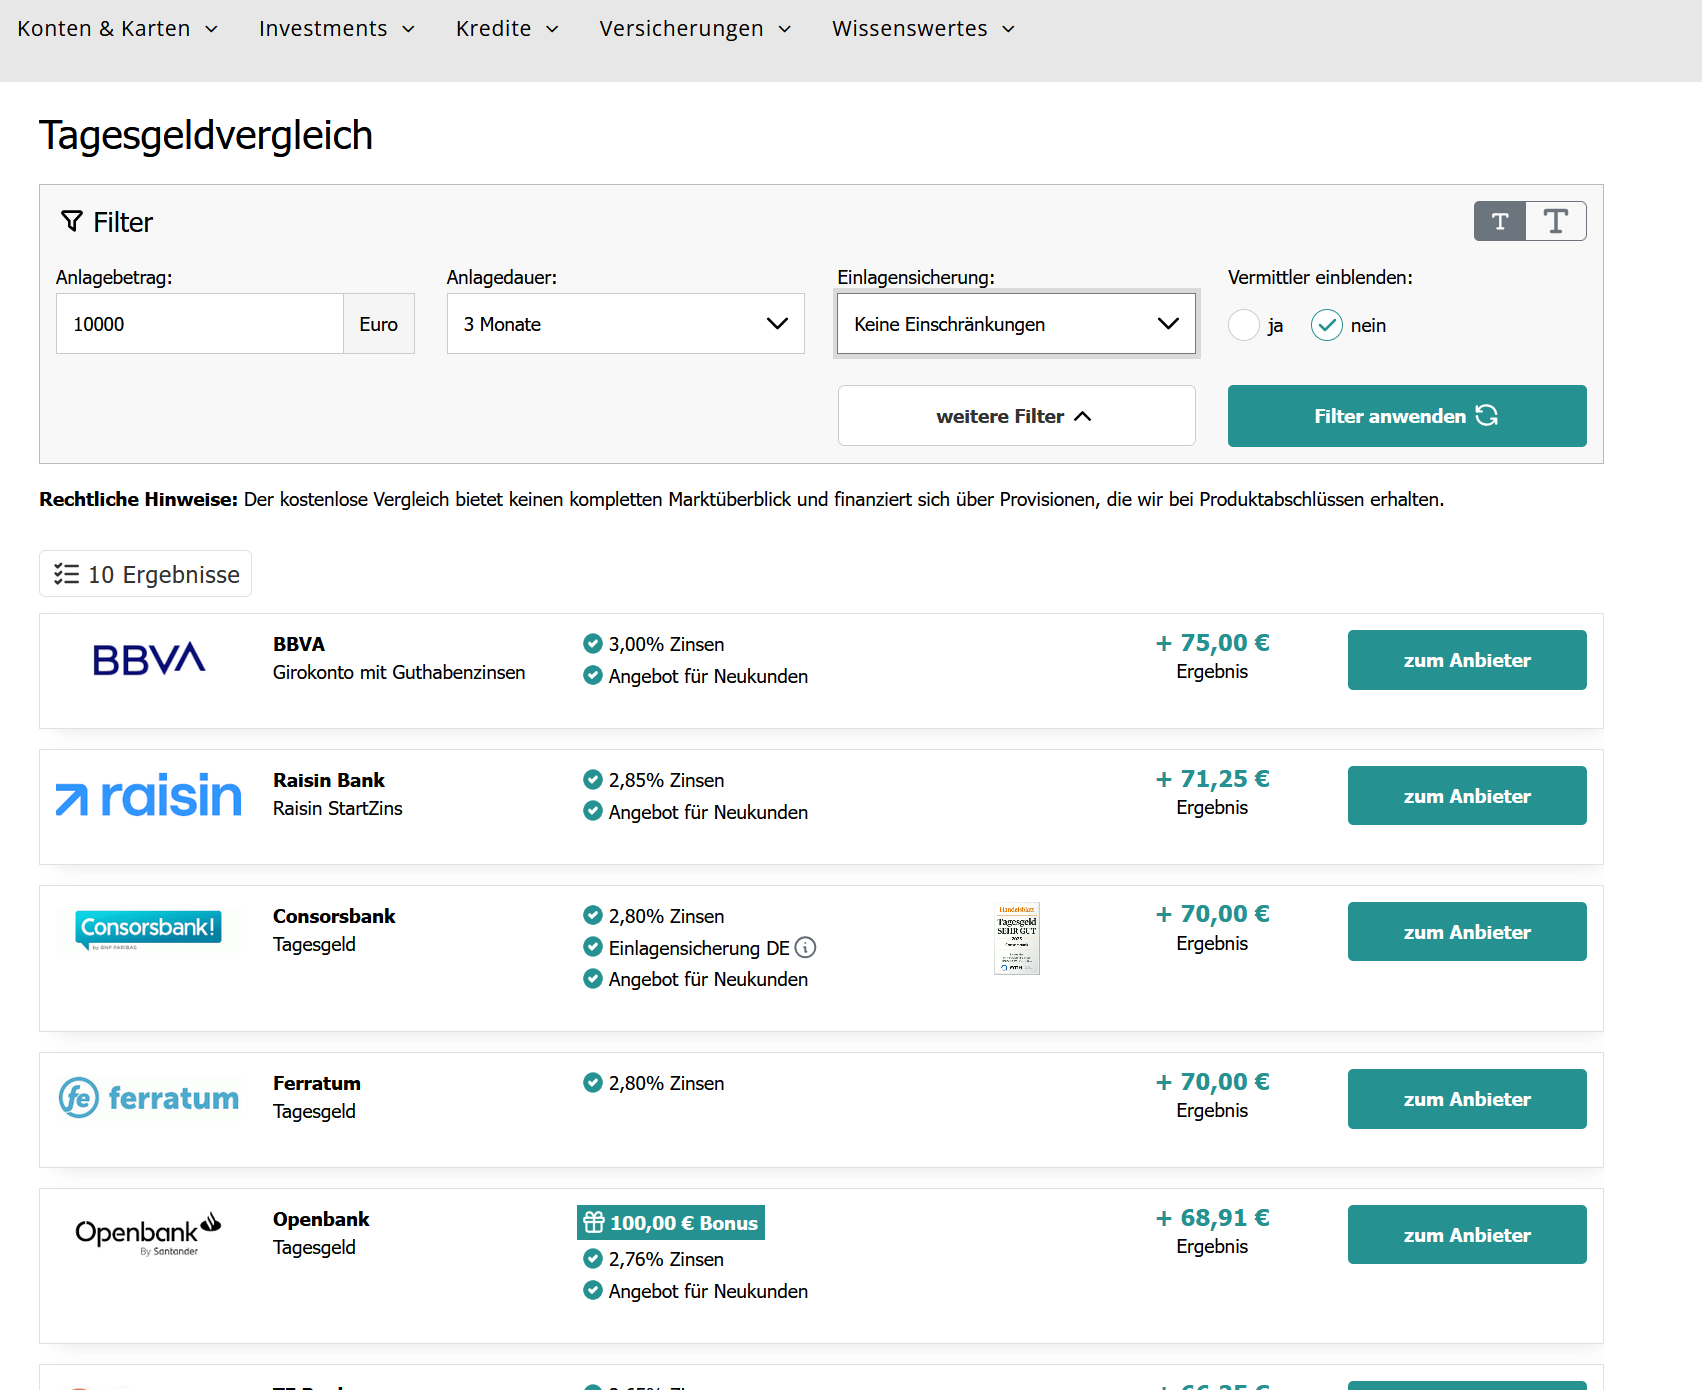This screenshot has width=1702, height=1390.
Task: Open the Konten & Karten menu
Action: click(x=117, y=29)
